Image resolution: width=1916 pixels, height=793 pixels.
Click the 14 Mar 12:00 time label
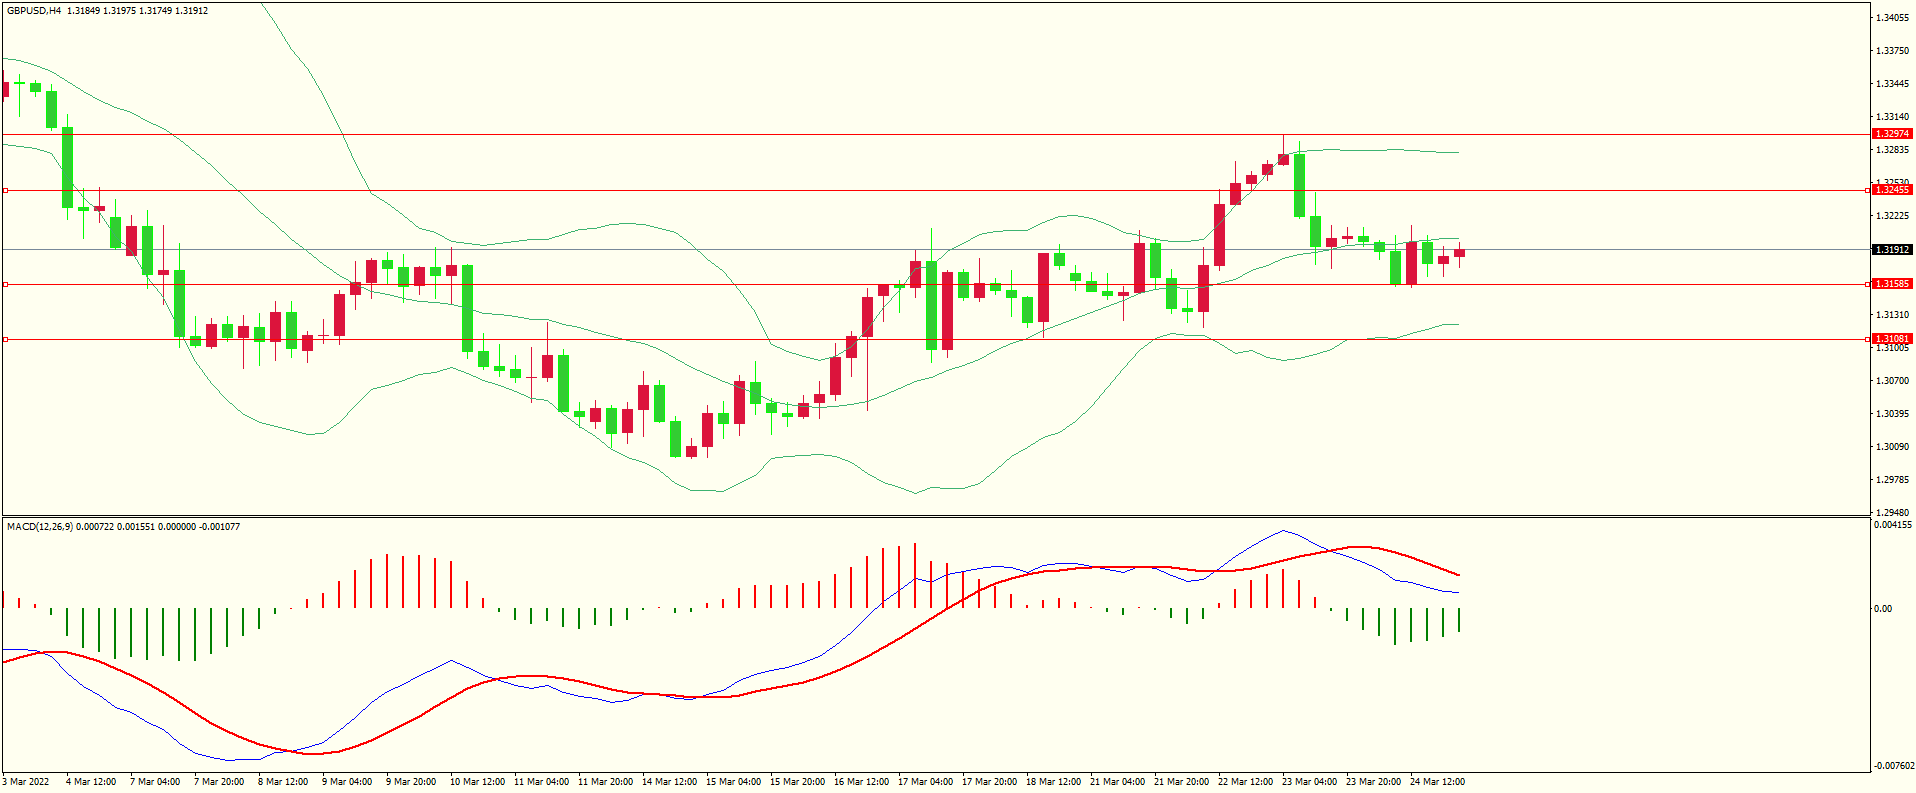669,782
